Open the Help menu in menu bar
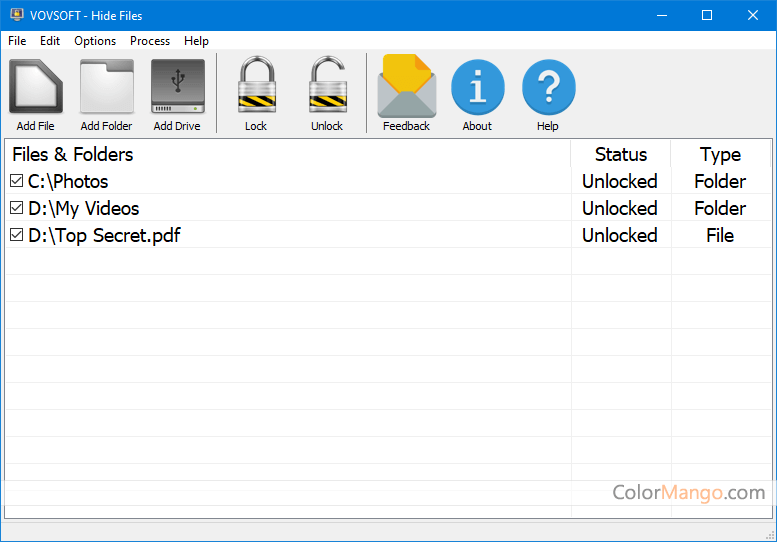This screenshot has height=542, width=777. [196, 41]
